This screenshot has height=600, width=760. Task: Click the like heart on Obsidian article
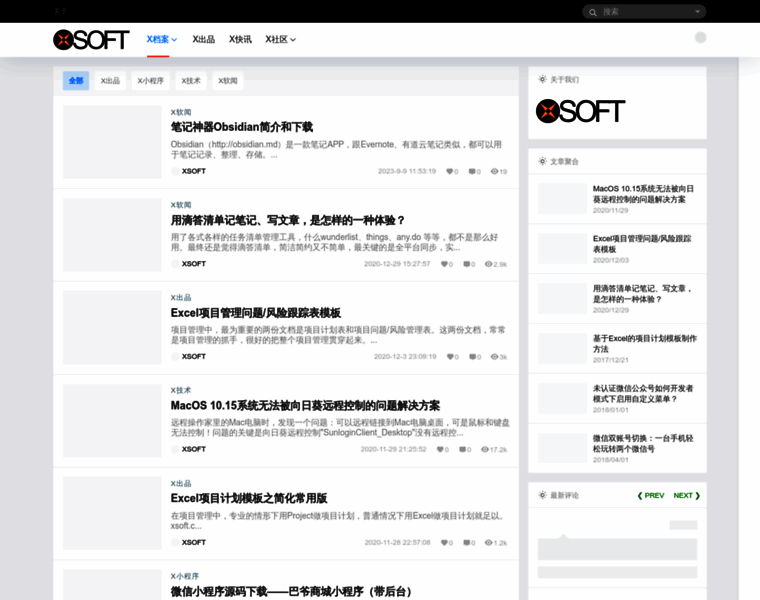449,171
